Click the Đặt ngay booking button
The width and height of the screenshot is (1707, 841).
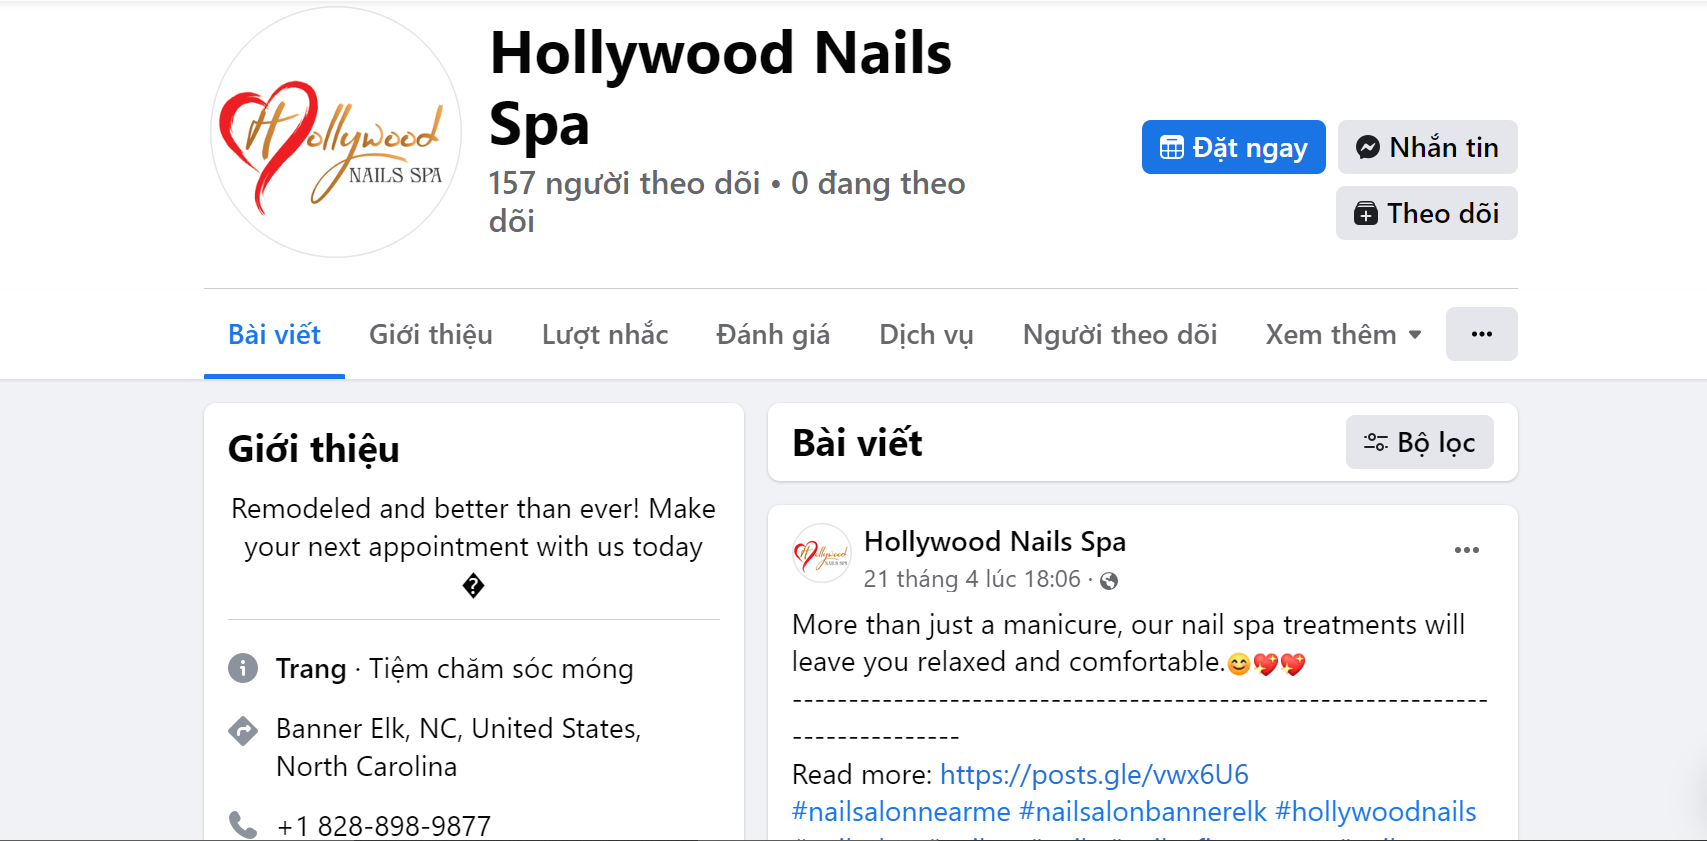point(1233,147)
